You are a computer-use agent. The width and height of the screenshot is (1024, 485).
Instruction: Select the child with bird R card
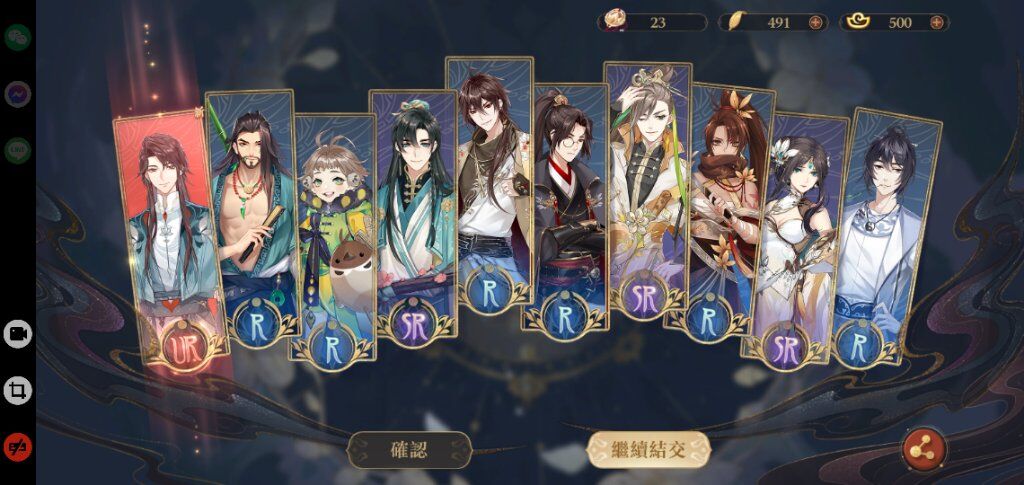pos(333,238)
